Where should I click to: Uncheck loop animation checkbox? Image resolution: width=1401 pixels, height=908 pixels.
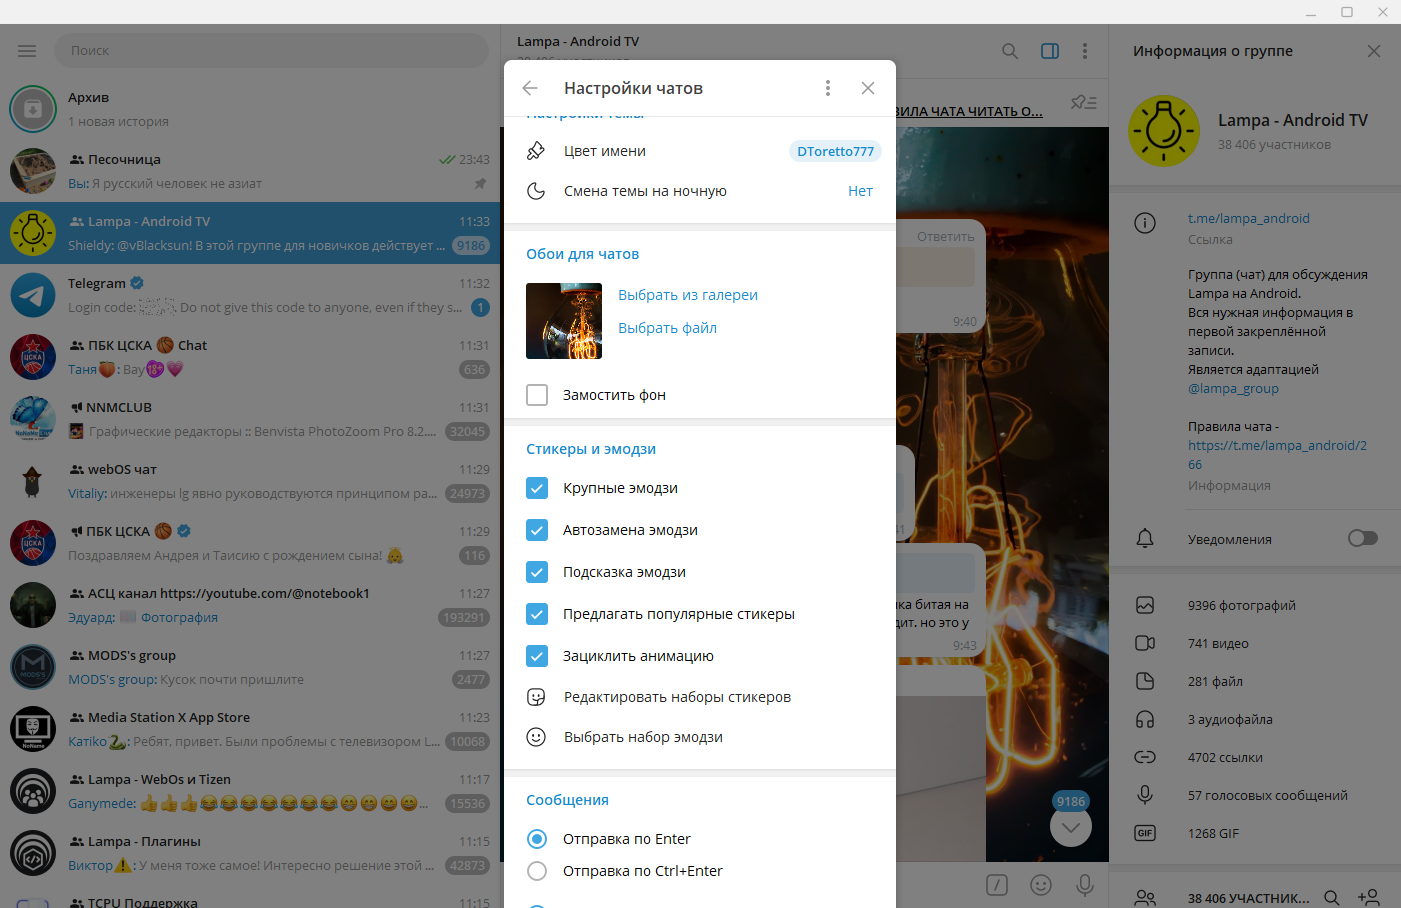click(x=537, y=656)
